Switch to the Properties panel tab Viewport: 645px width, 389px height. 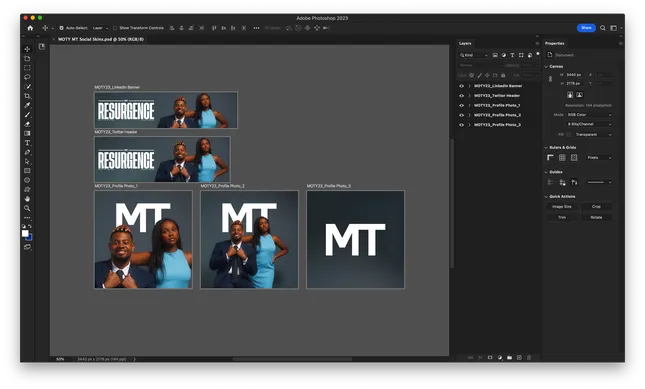555,43
